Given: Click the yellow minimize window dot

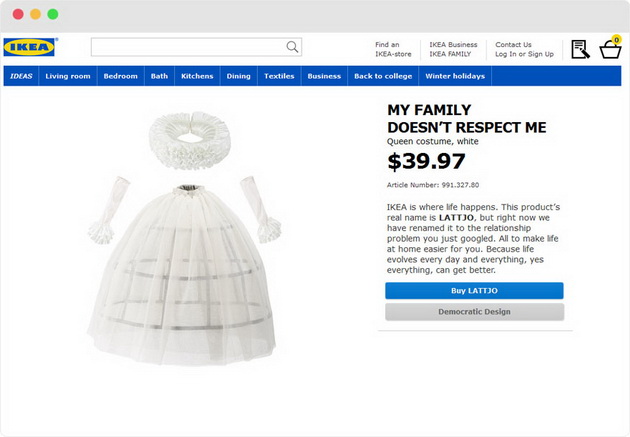Looking at the screenshot, I should coord(35,14).
